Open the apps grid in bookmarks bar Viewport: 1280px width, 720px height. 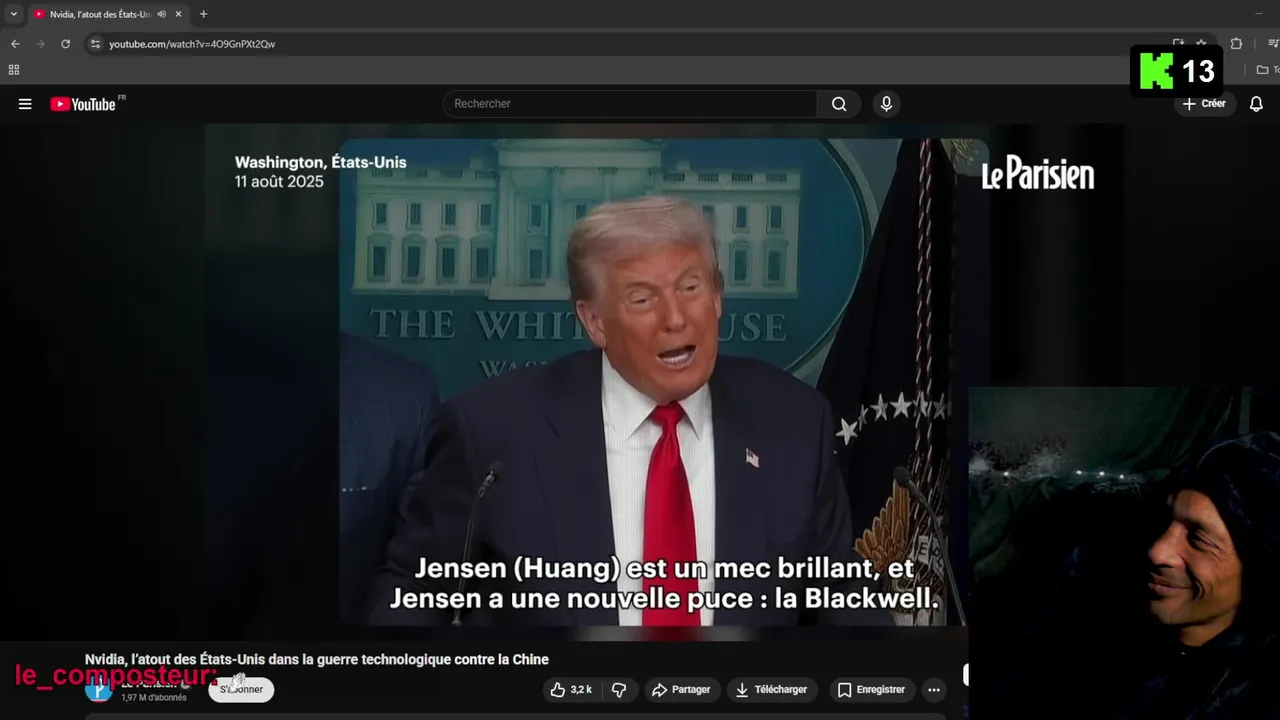tap(14, 70)
